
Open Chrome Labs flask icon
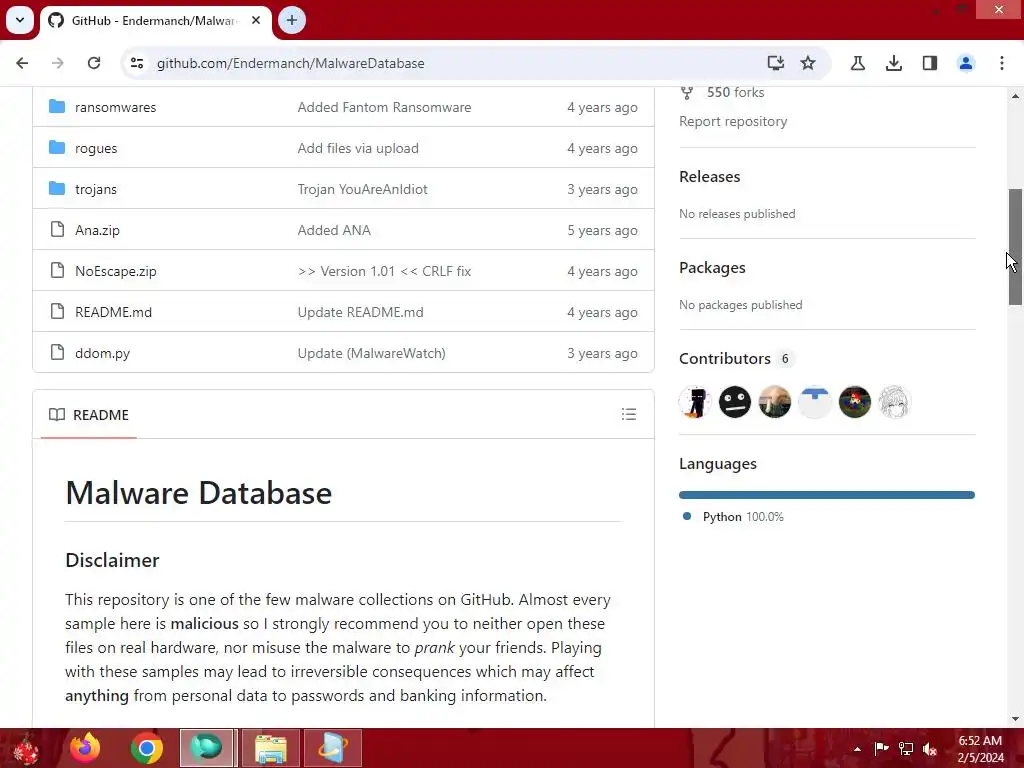click(857, 63)
